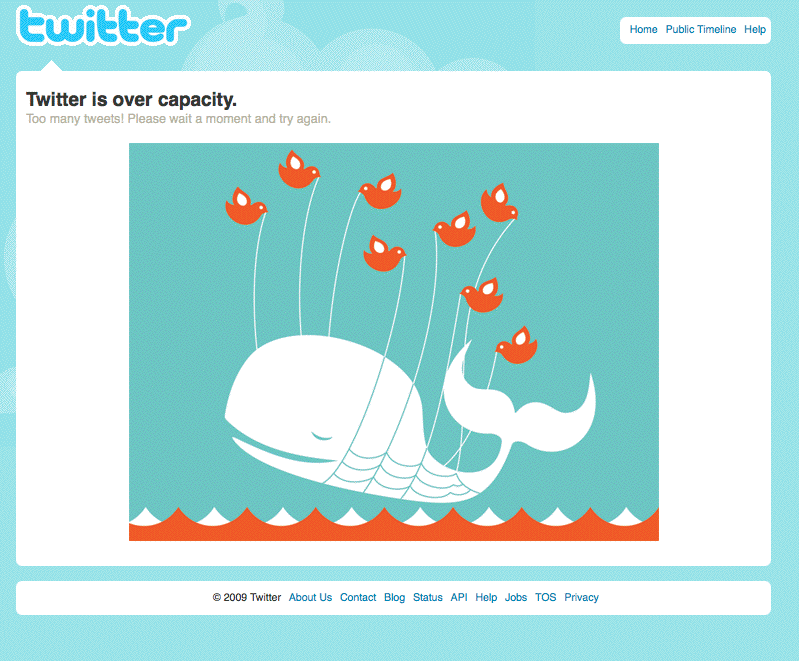Visit the Blog footer link
The height and width of the screenshot is (661, 799).
[394, 597]
